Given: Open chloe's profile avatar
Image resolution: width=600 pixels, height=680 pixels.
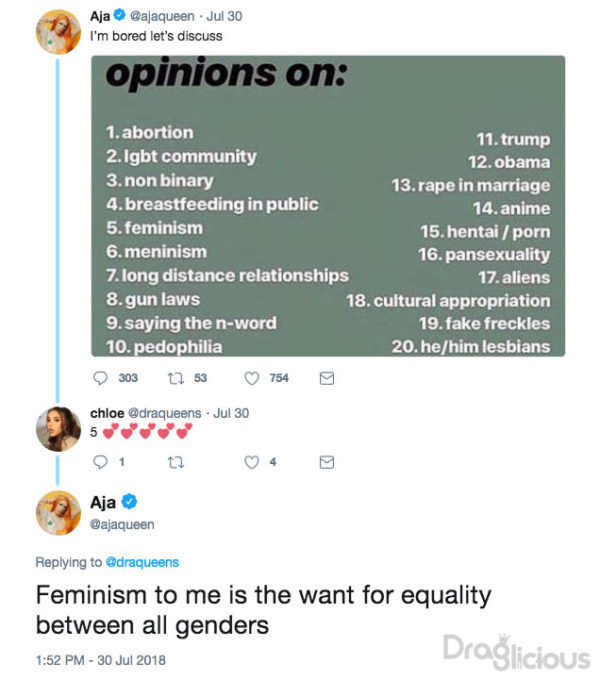Looking at the screenshot, I should coord(56,430).
